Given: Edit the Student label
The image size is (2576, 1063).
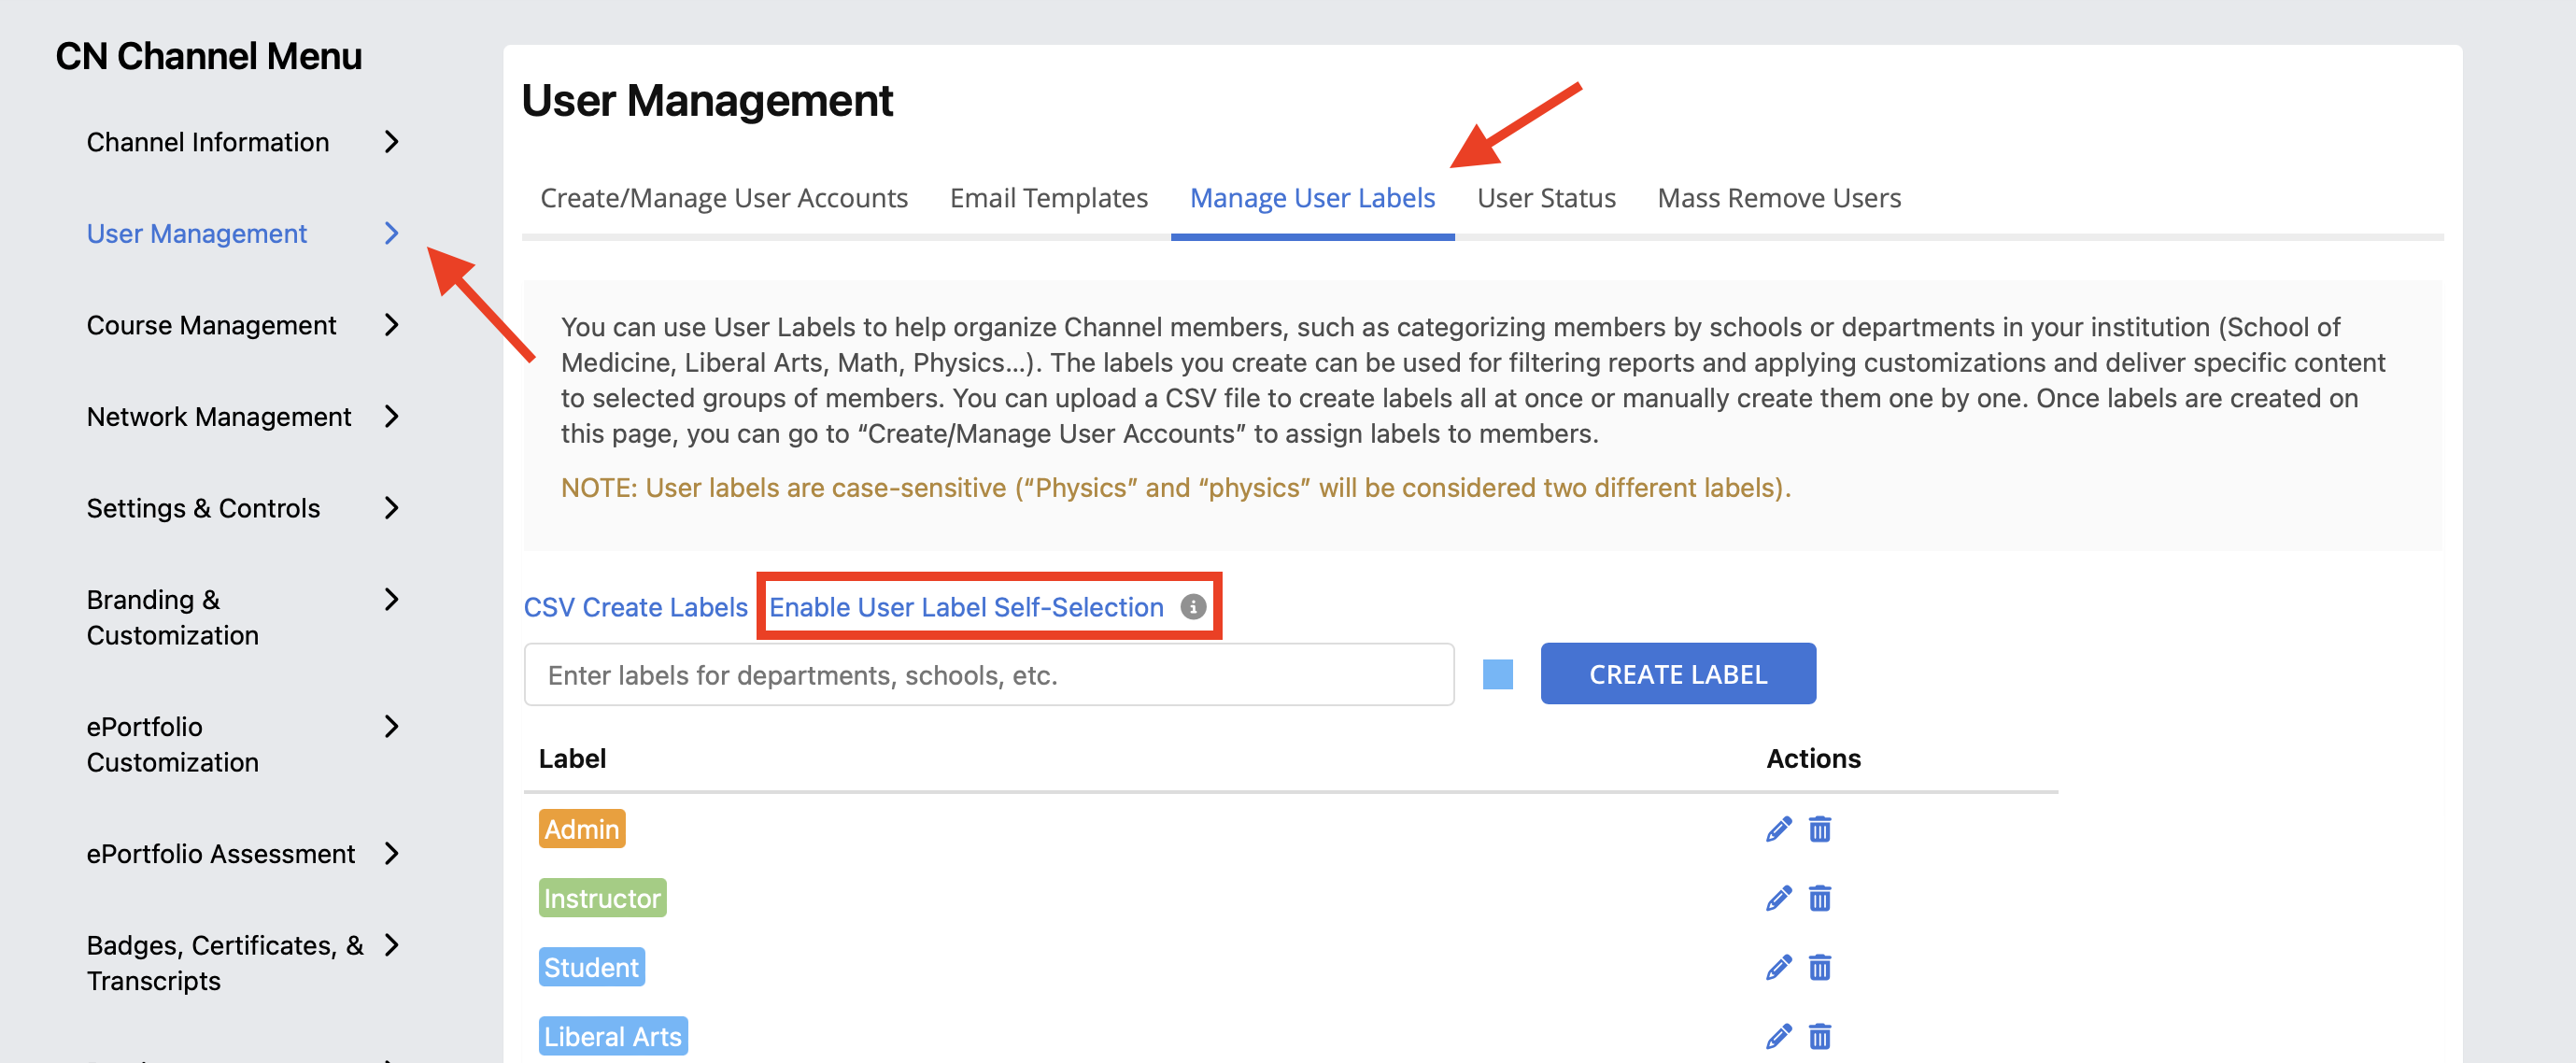Looking at the screenshot, I should (1778, 967).
